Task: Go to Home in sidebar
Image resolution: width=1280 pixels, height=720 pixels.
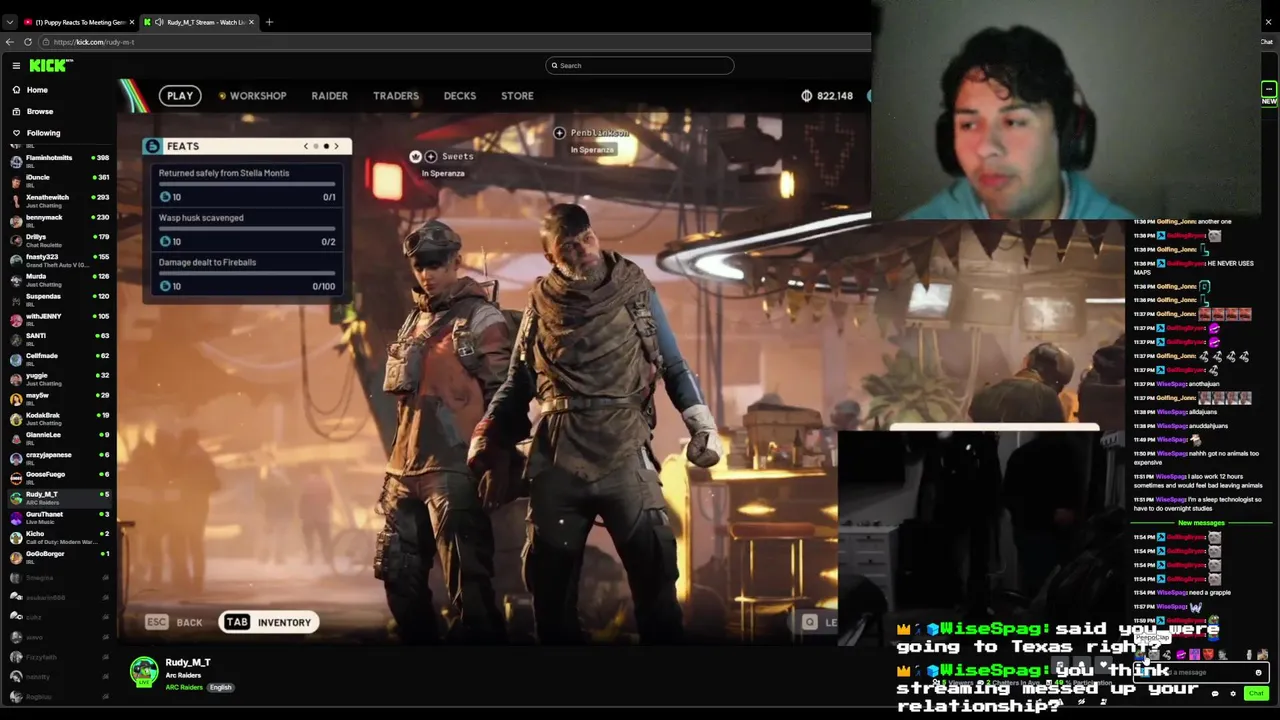Action: pyautogui.click(x=37, y=90)
